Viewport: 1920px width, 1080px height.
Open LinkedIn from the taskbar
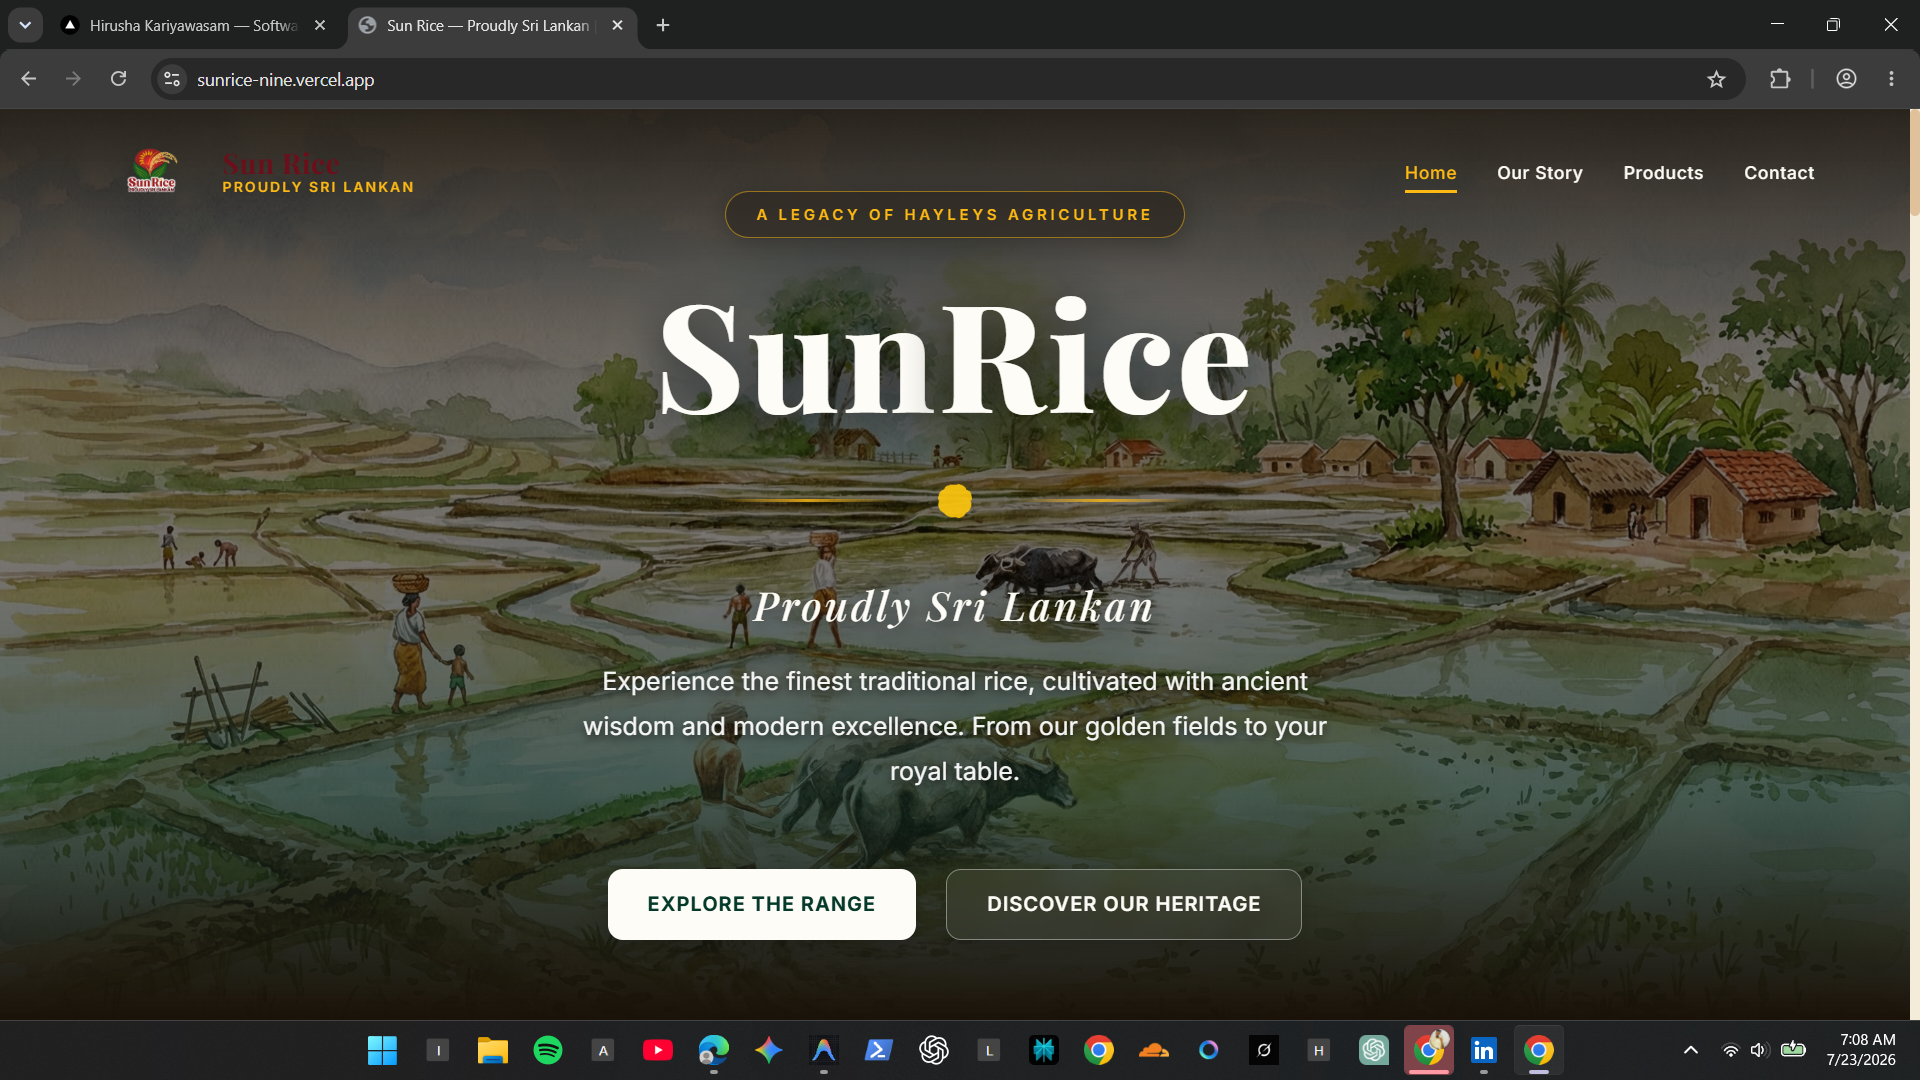(1484, 1050)
